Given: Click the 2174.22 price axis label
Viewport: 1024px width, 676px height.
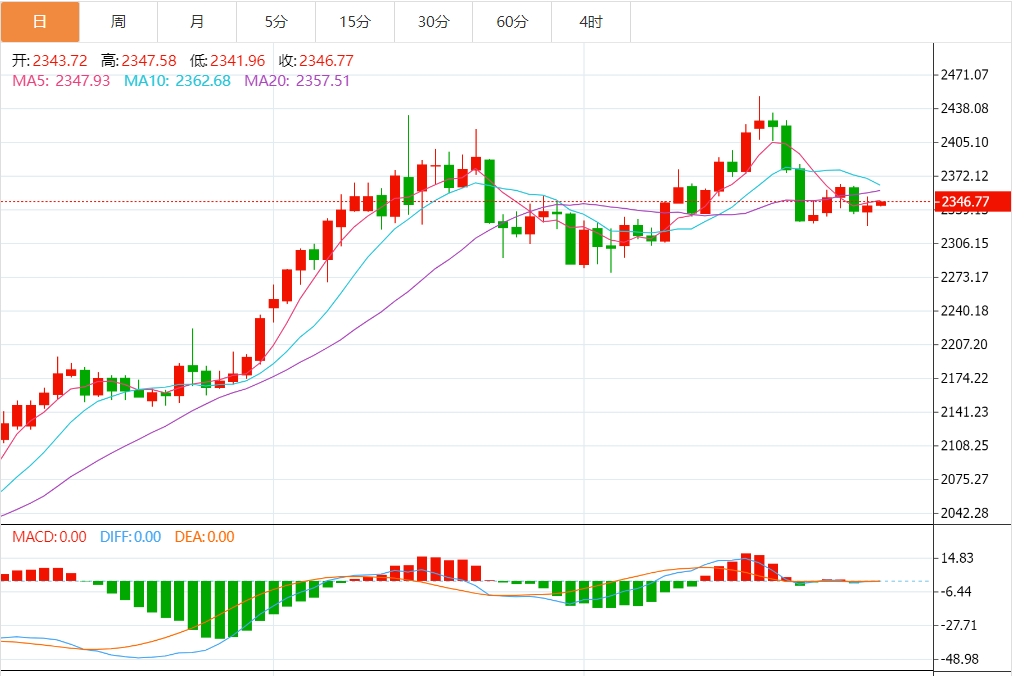Looking at the screenshot, I should click(965, 378).
